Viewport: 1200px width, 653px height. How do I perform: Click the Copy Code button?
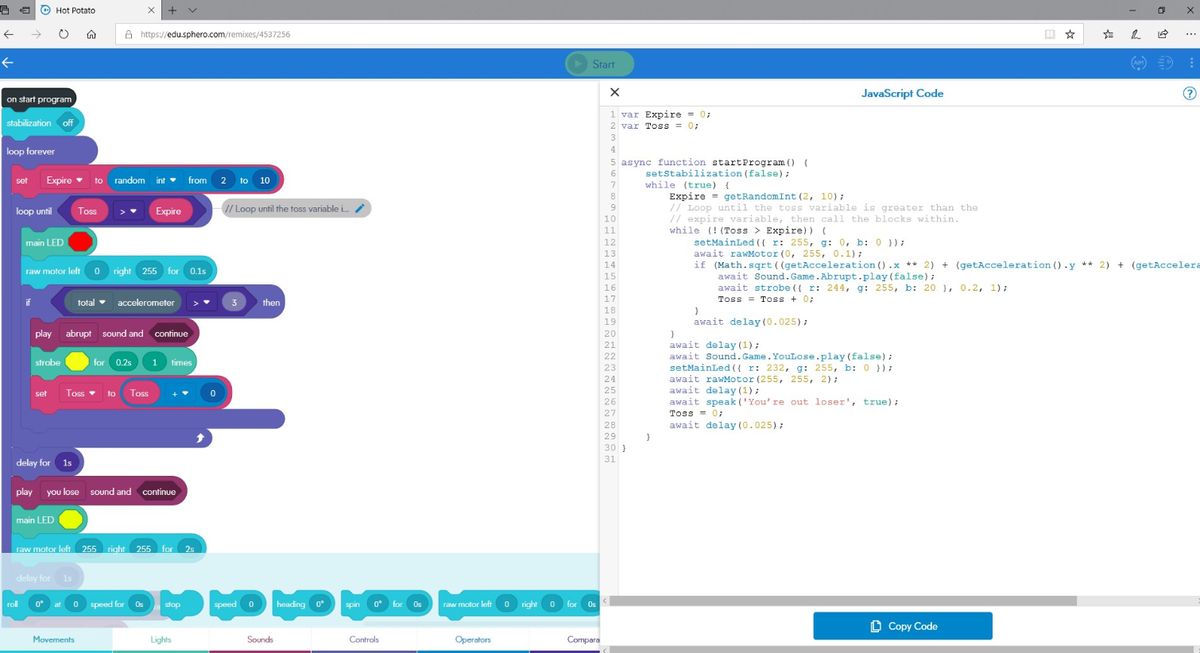[903, 626]
